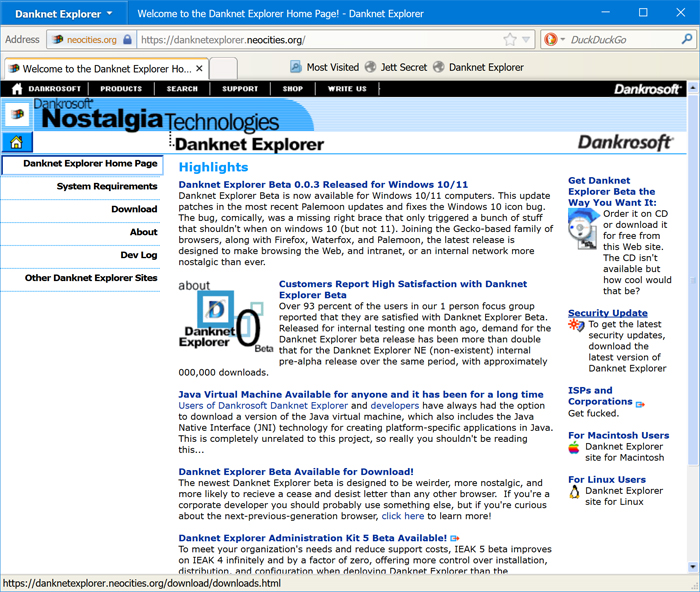Click the Security Update heading link
Screen dimensions: 700x592
click(x=607, y=313)
